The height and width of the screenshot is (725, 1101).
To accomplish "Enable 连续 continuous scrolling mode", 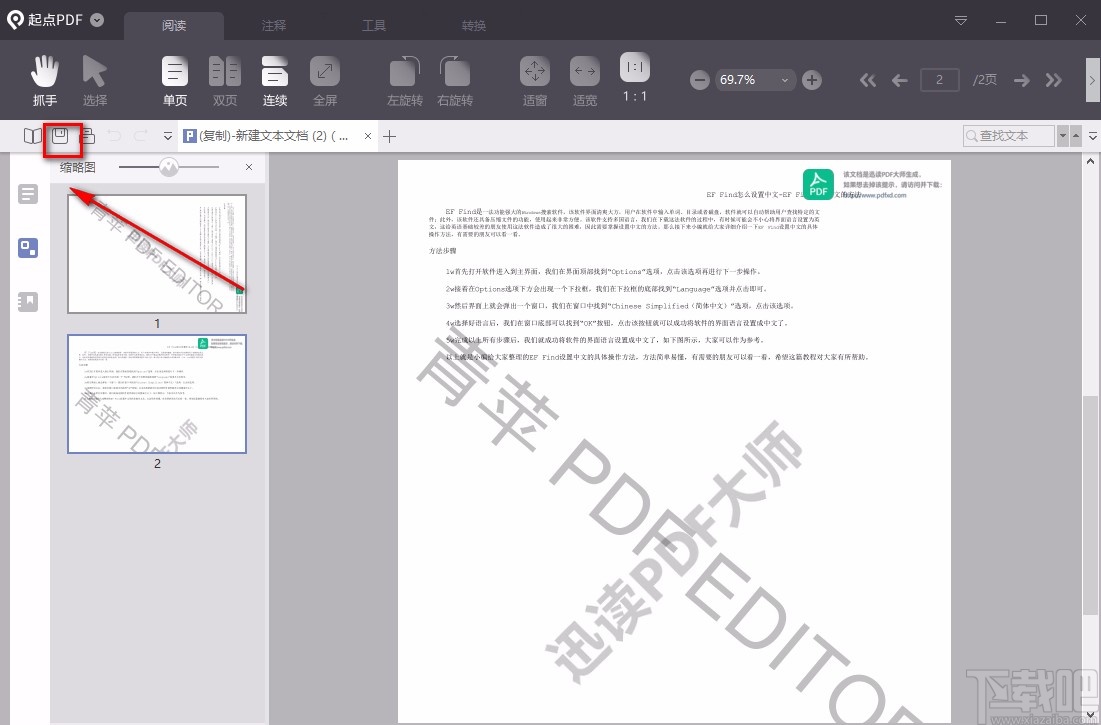I will tap(274, 80).
